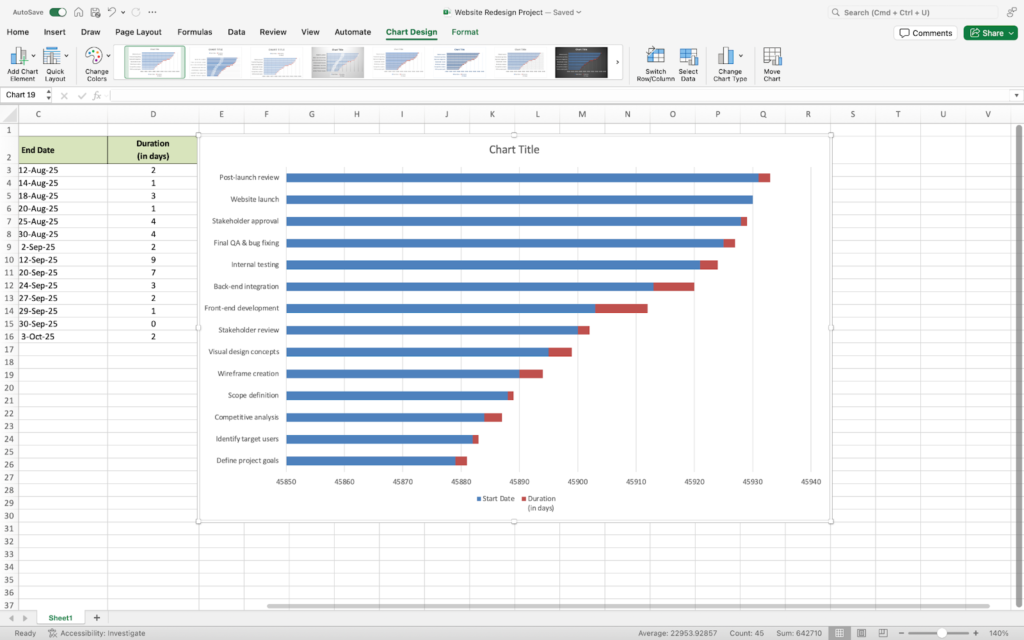This screenshot has width=1024, height=640.
Task: Add a new sheet with plus icon
Action: click(97, 618)
